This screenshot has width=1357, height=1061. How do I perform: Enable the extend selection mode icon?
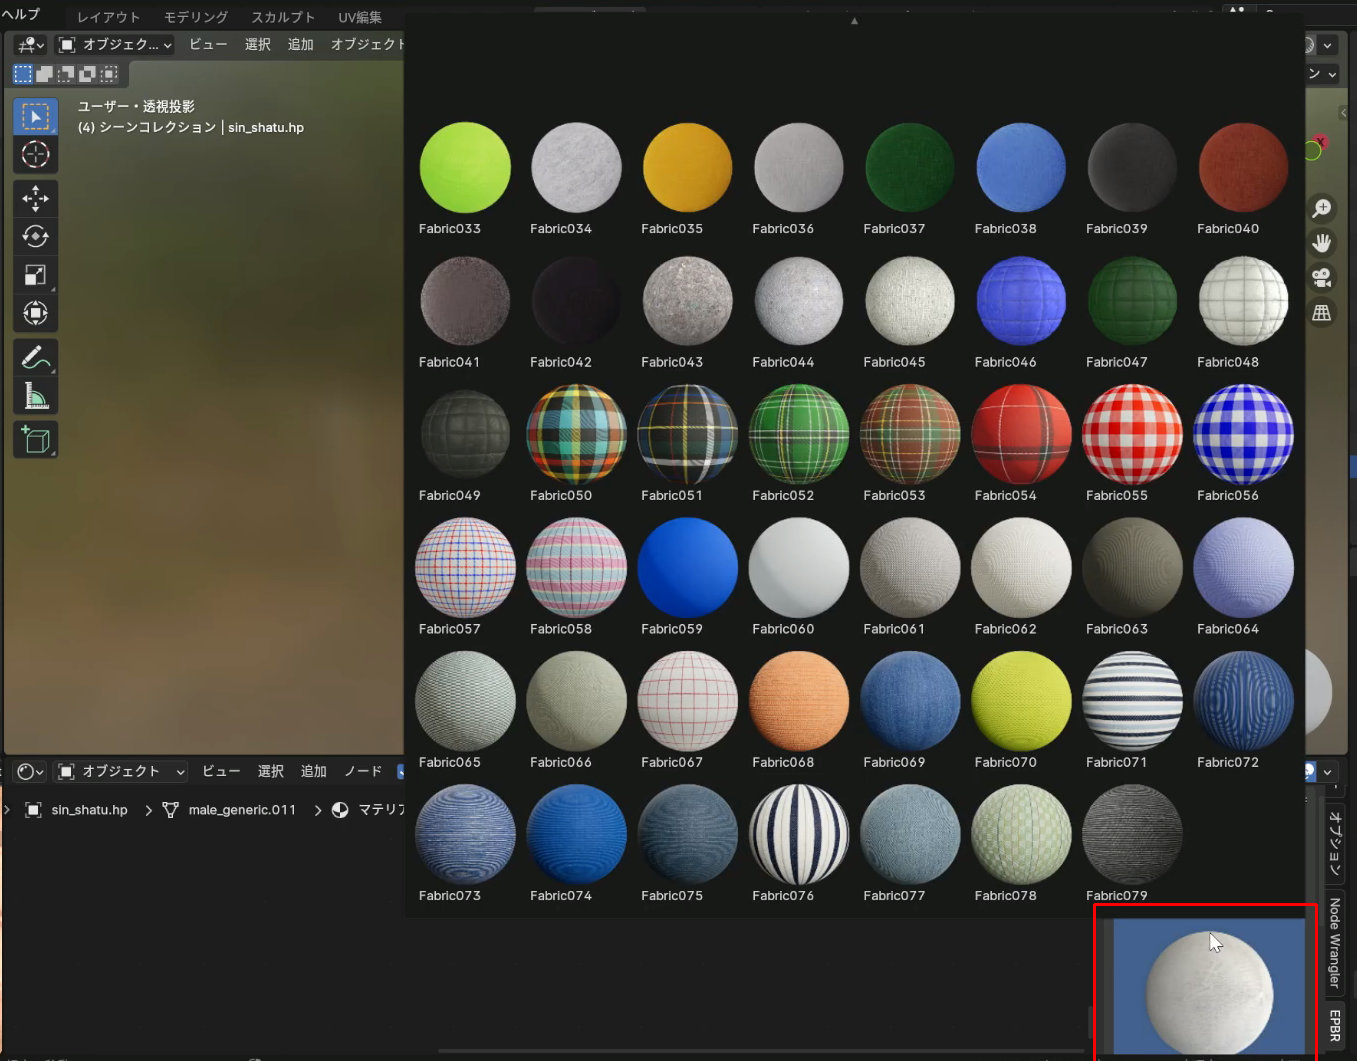pyautogui.click(x=44, y=74)
